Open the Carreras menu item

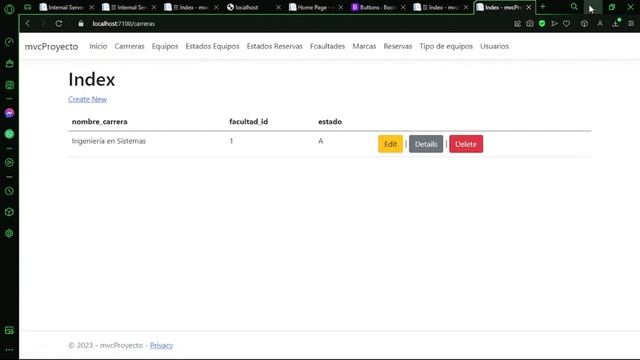coord(129,47)
